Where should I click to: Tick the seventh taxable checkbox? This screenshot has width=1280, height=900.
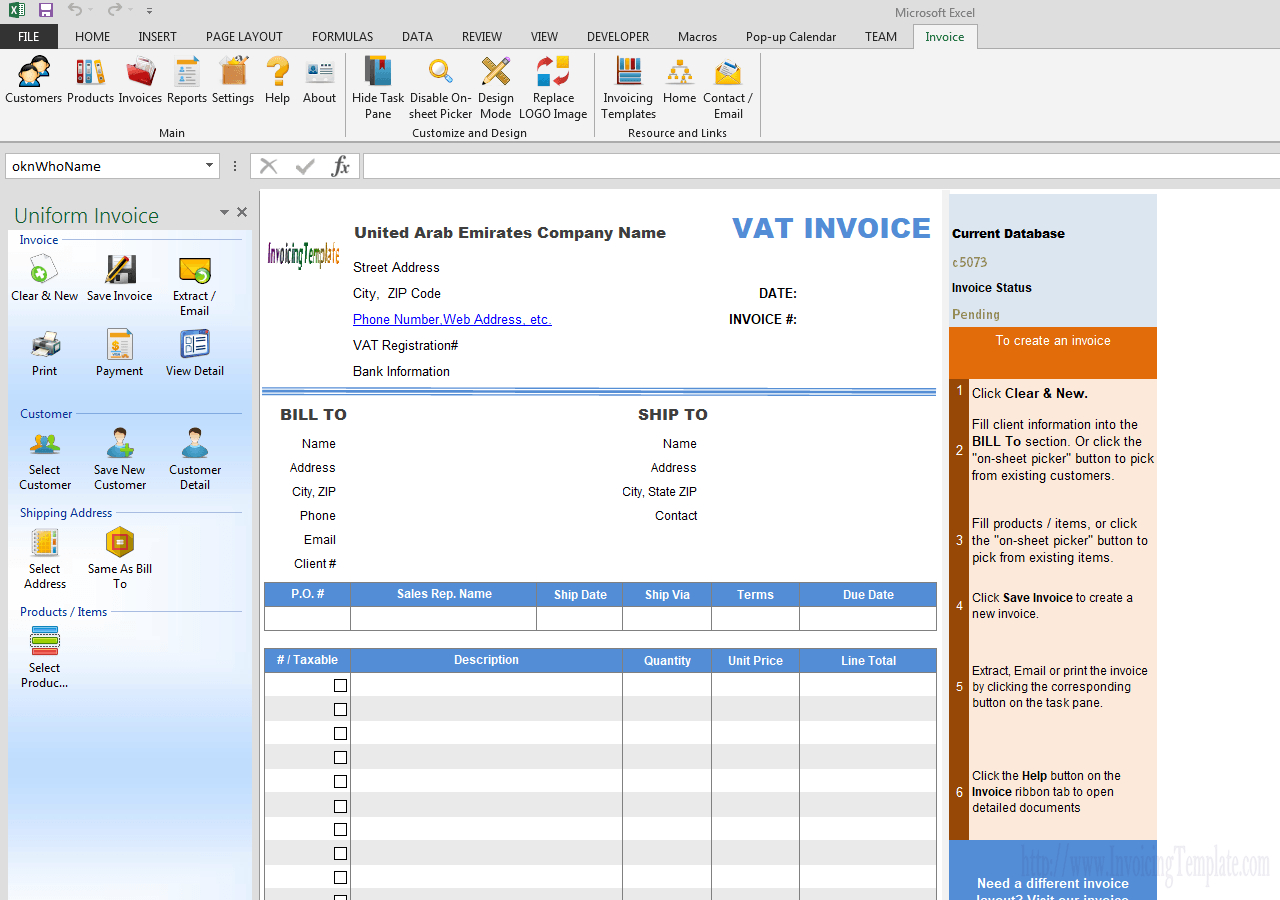pos(340,829)
